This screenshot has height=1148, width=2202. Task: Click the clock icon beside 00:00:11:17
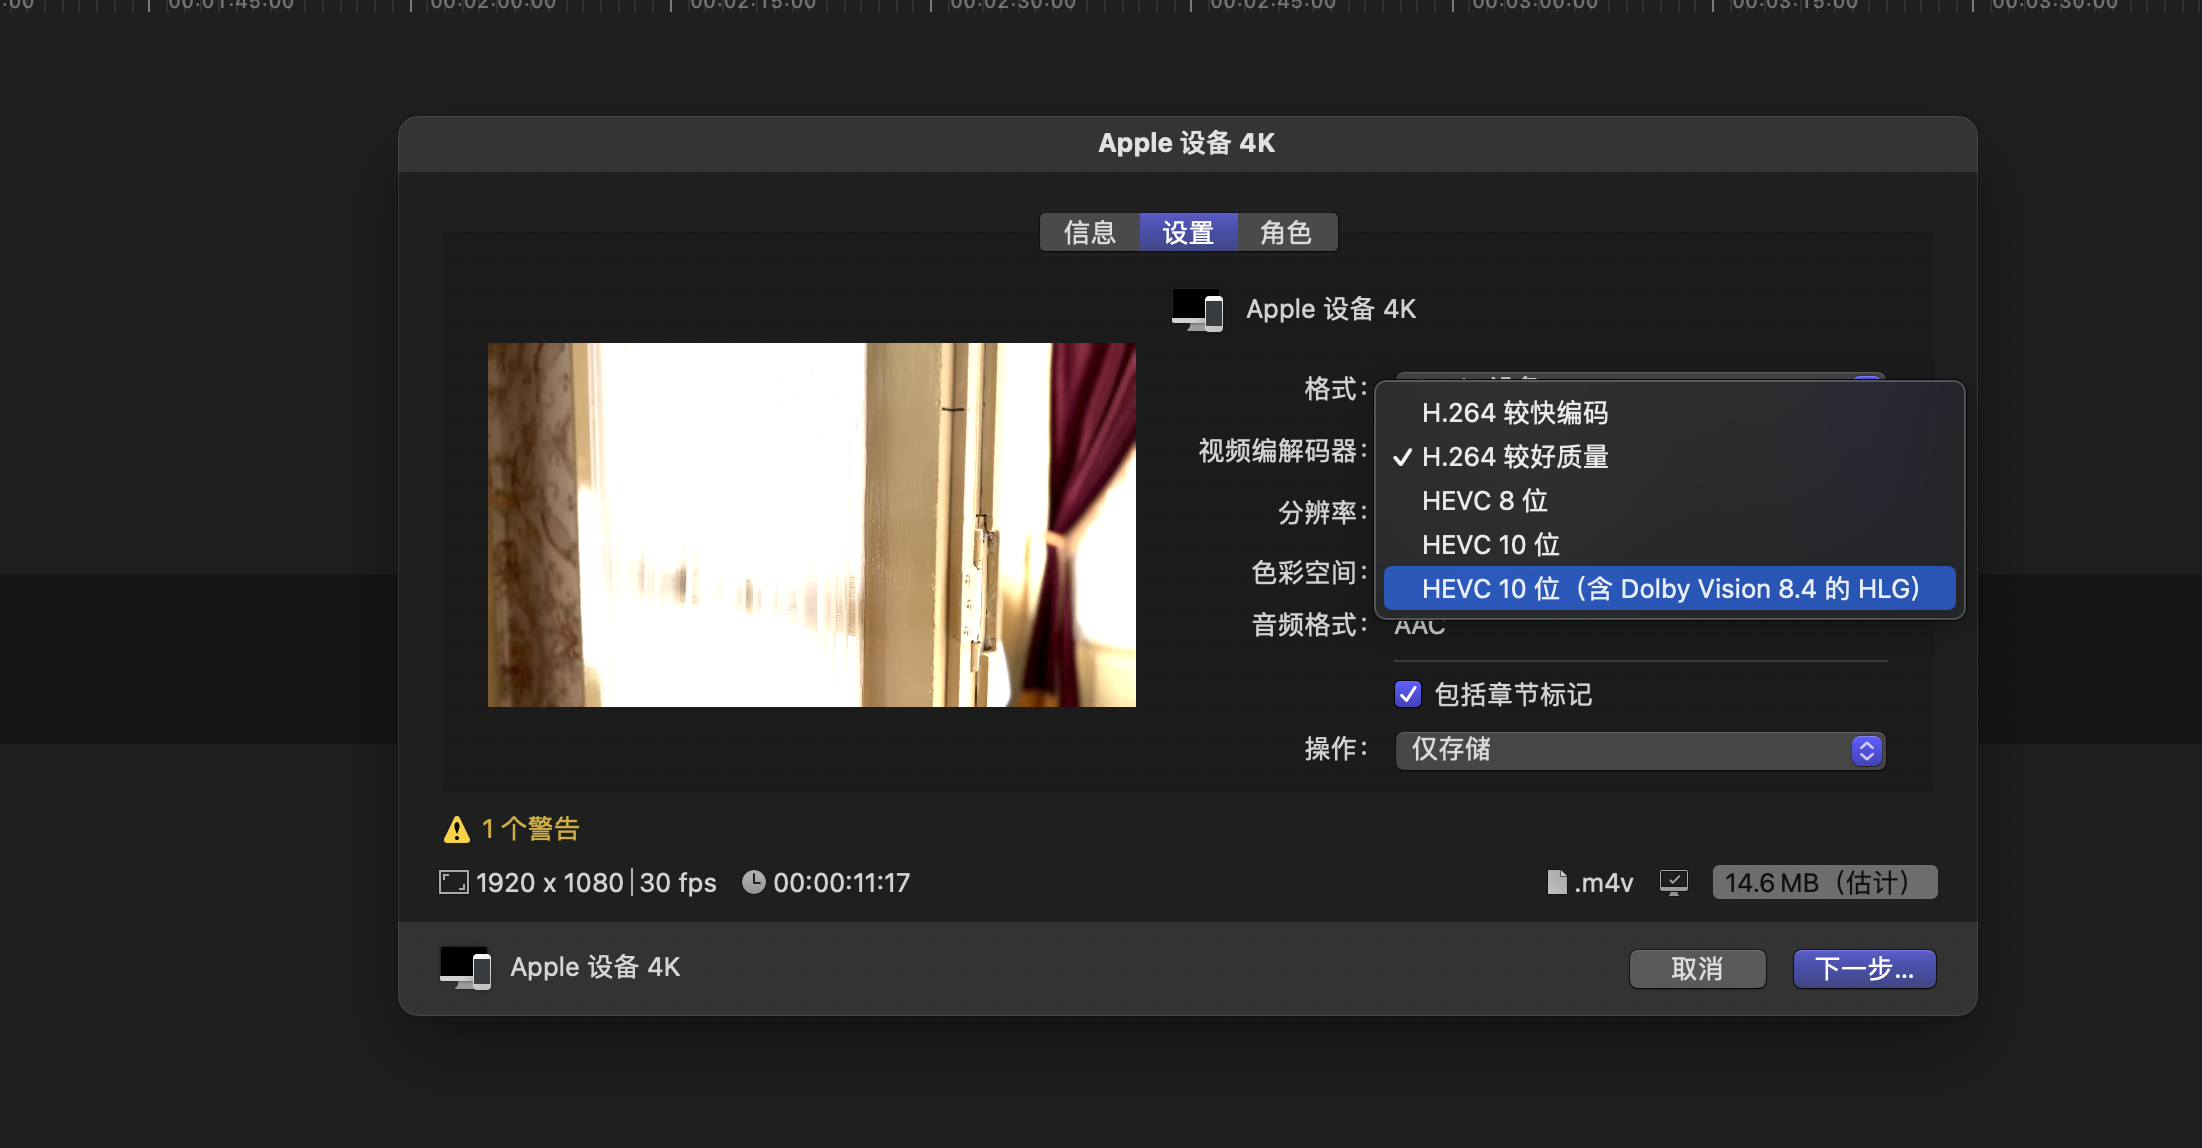753,882
